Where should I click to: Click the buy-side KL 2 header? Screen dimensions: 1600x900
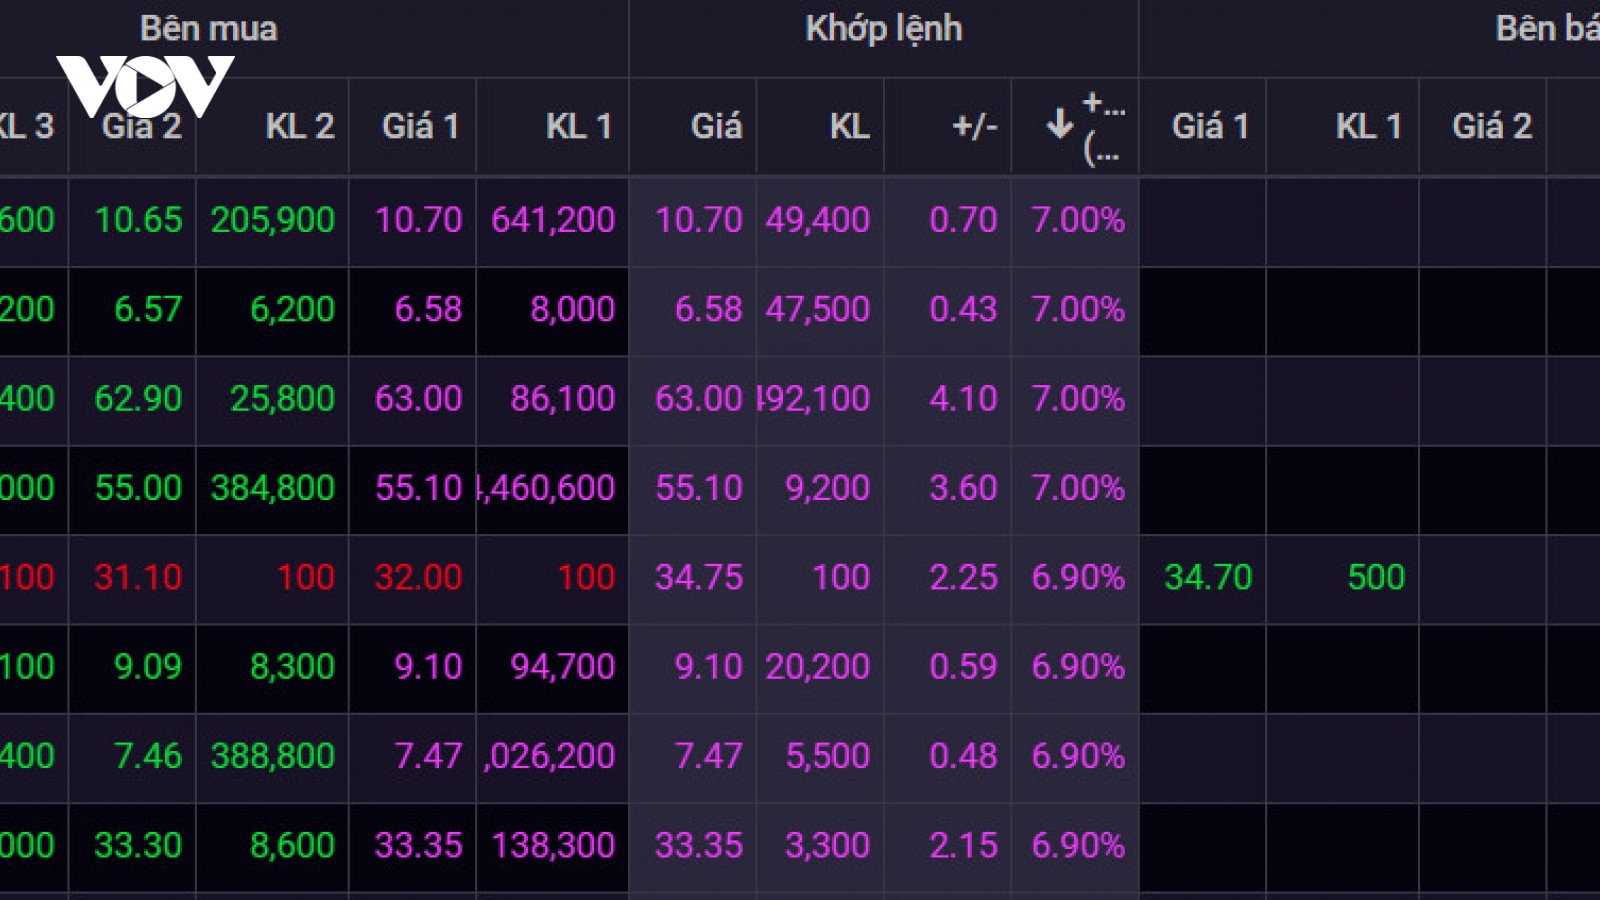[299, 127]
